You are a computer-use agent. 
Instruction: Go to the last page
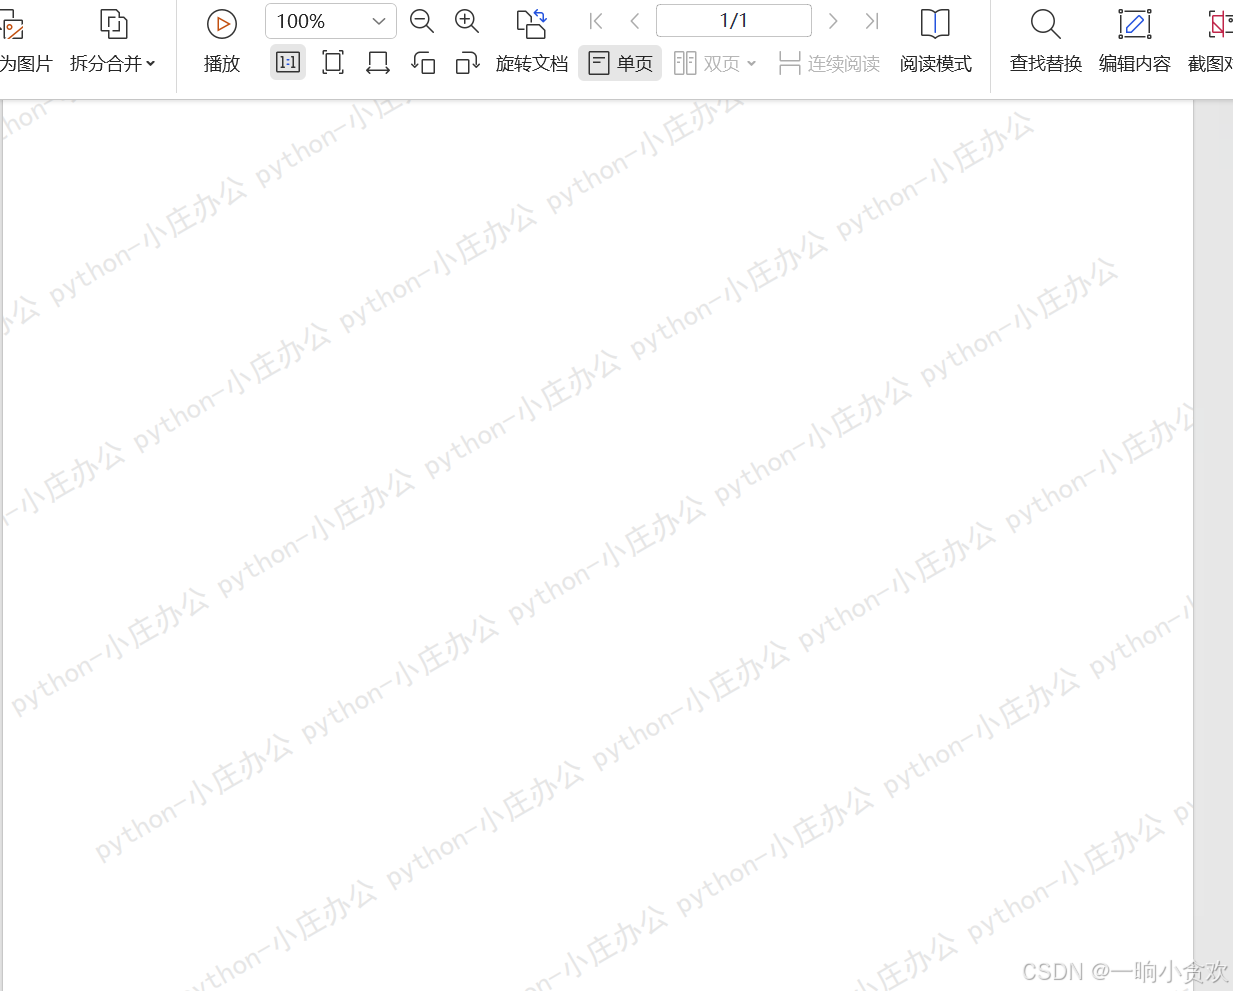point(872,21)
